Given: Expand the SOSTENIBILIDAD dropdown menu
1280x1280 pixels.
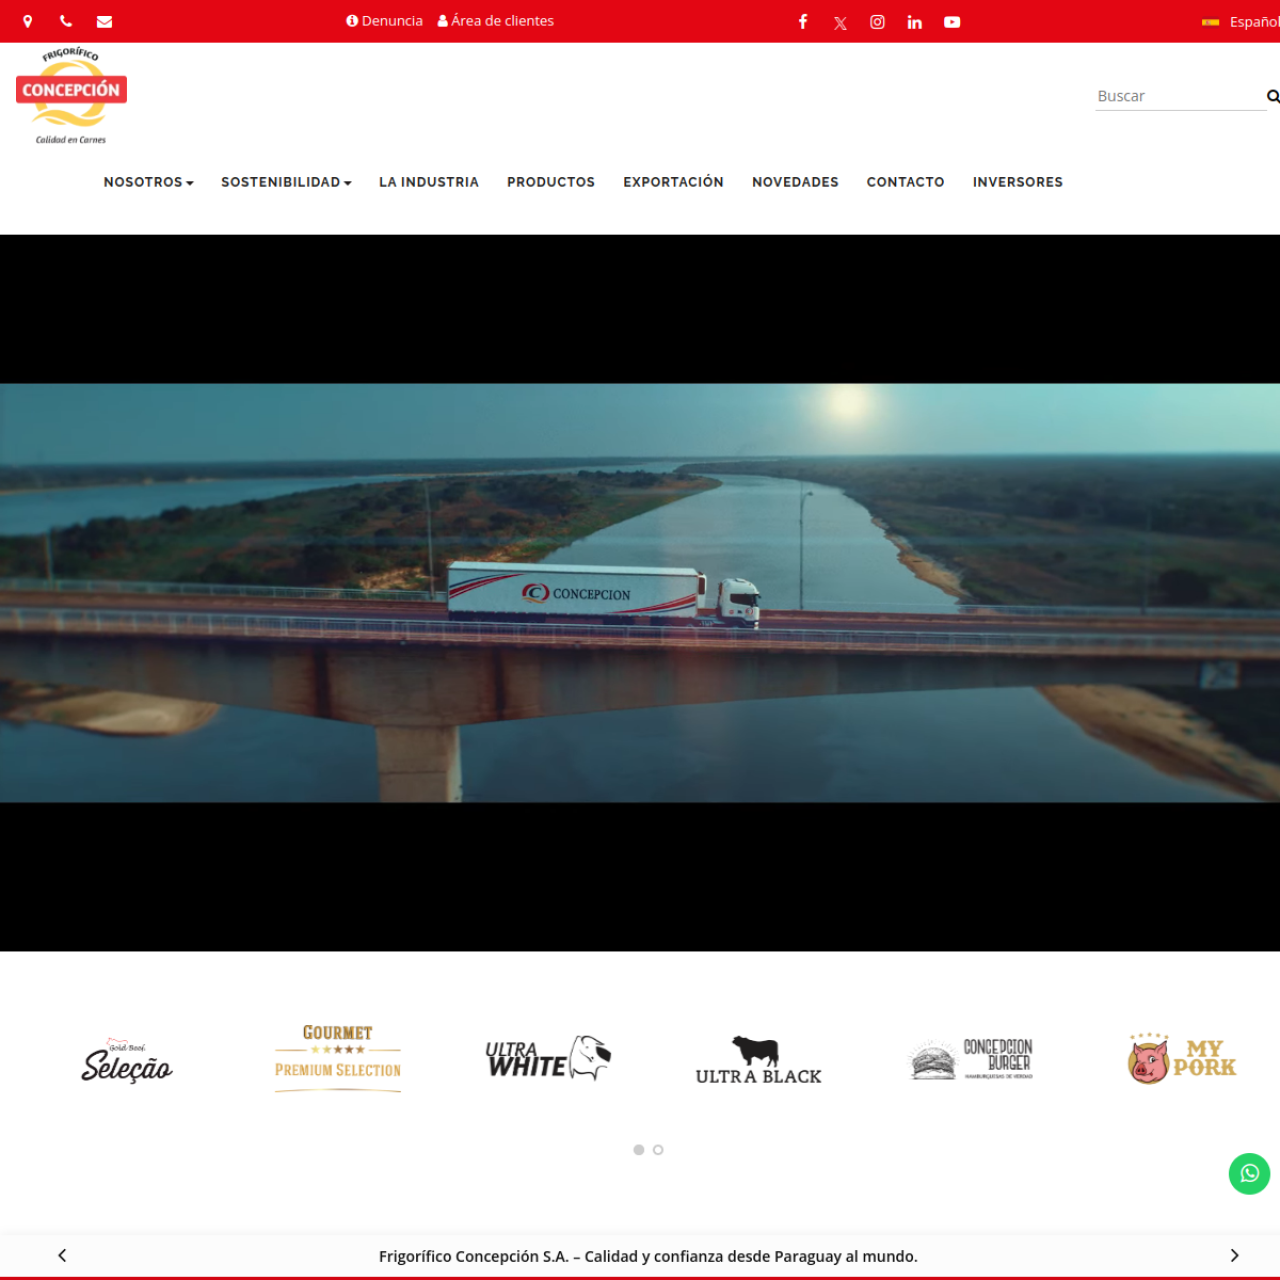Looking at the screenshot, I should (x=286, y=182).
